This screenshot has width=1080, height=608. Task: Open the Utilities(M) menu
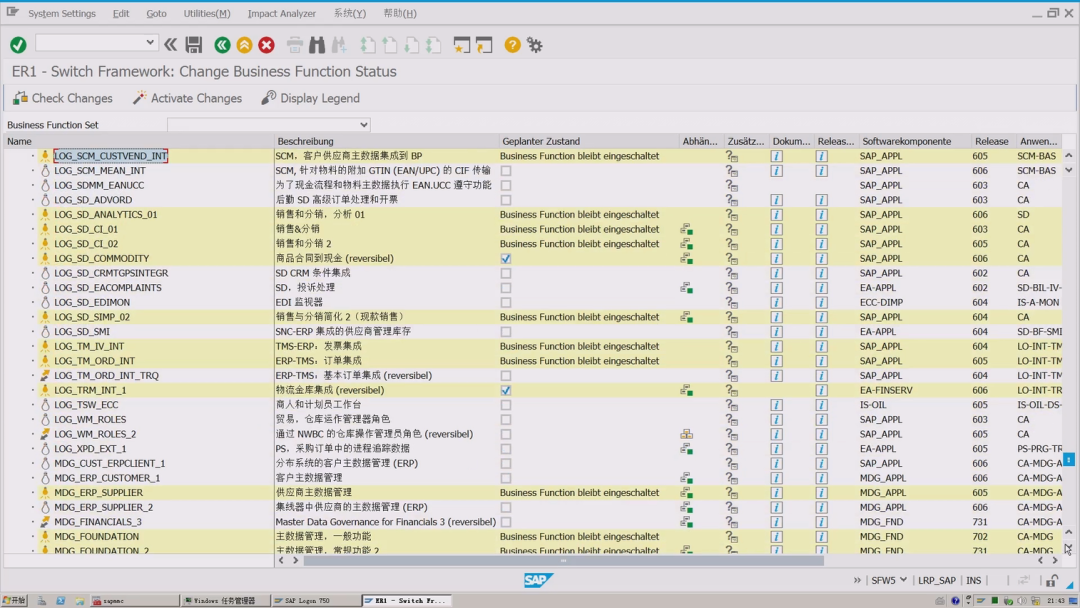(x=207, y=13)
